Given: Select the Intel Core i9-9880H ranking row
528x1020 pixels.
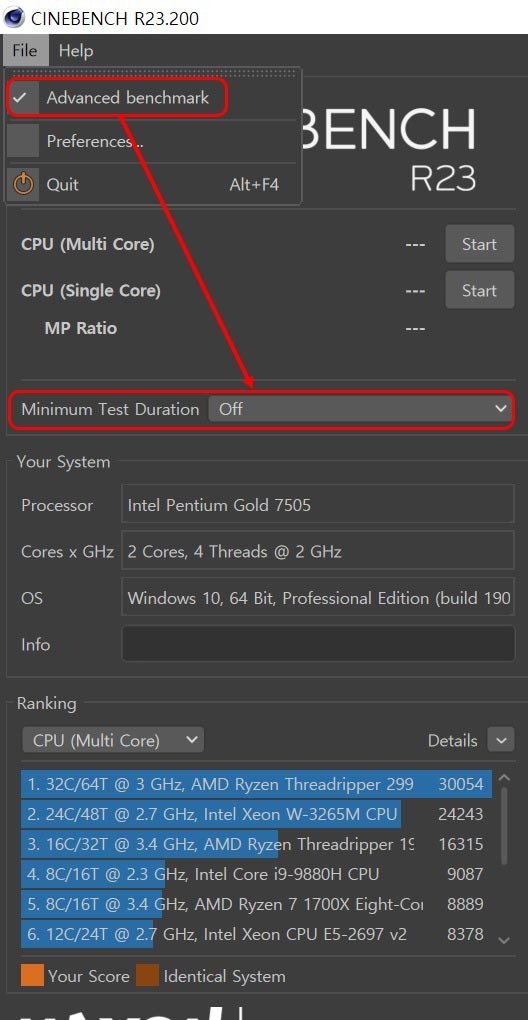Looking at the screenshot, I should coord(256,874).
